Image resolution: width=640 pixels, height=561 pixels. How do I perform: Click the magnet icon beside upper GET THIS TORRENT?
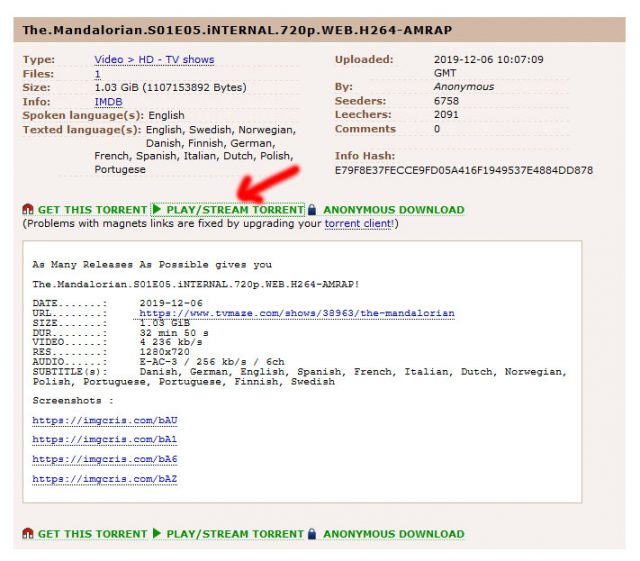[x=27, y=209]
